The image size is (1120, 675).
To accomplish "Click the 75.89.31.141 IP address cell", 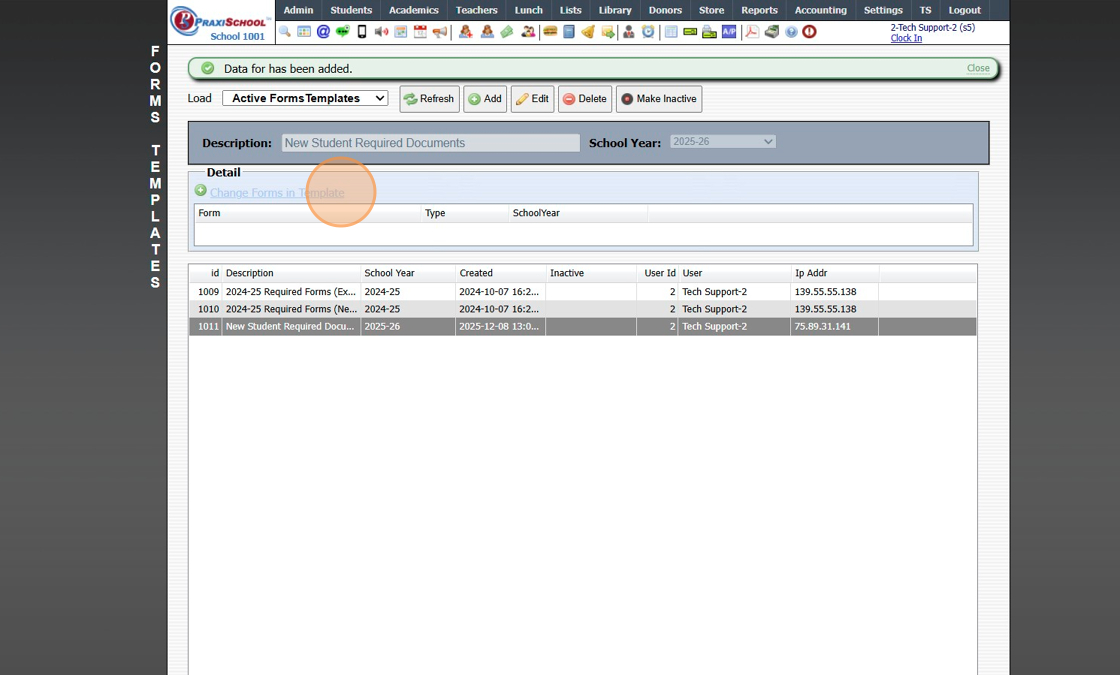I will 834,326.
